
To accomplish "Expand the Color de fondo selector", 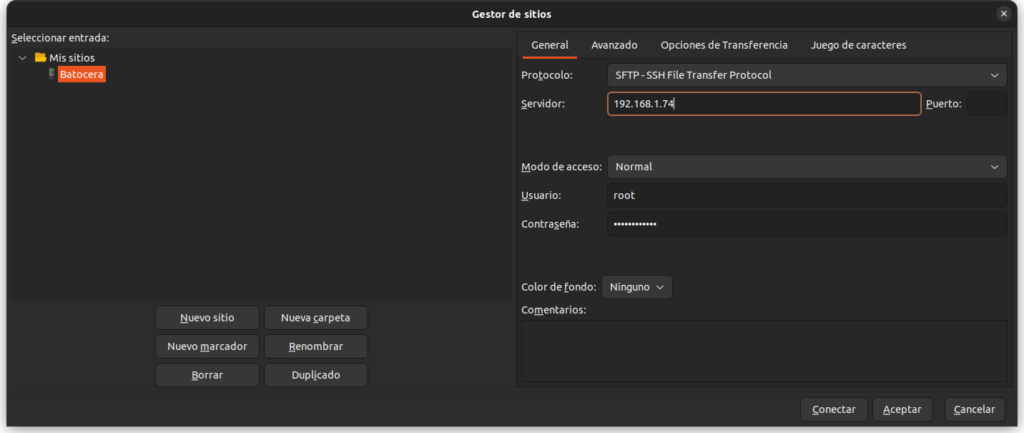I will (x=637, y=287).
